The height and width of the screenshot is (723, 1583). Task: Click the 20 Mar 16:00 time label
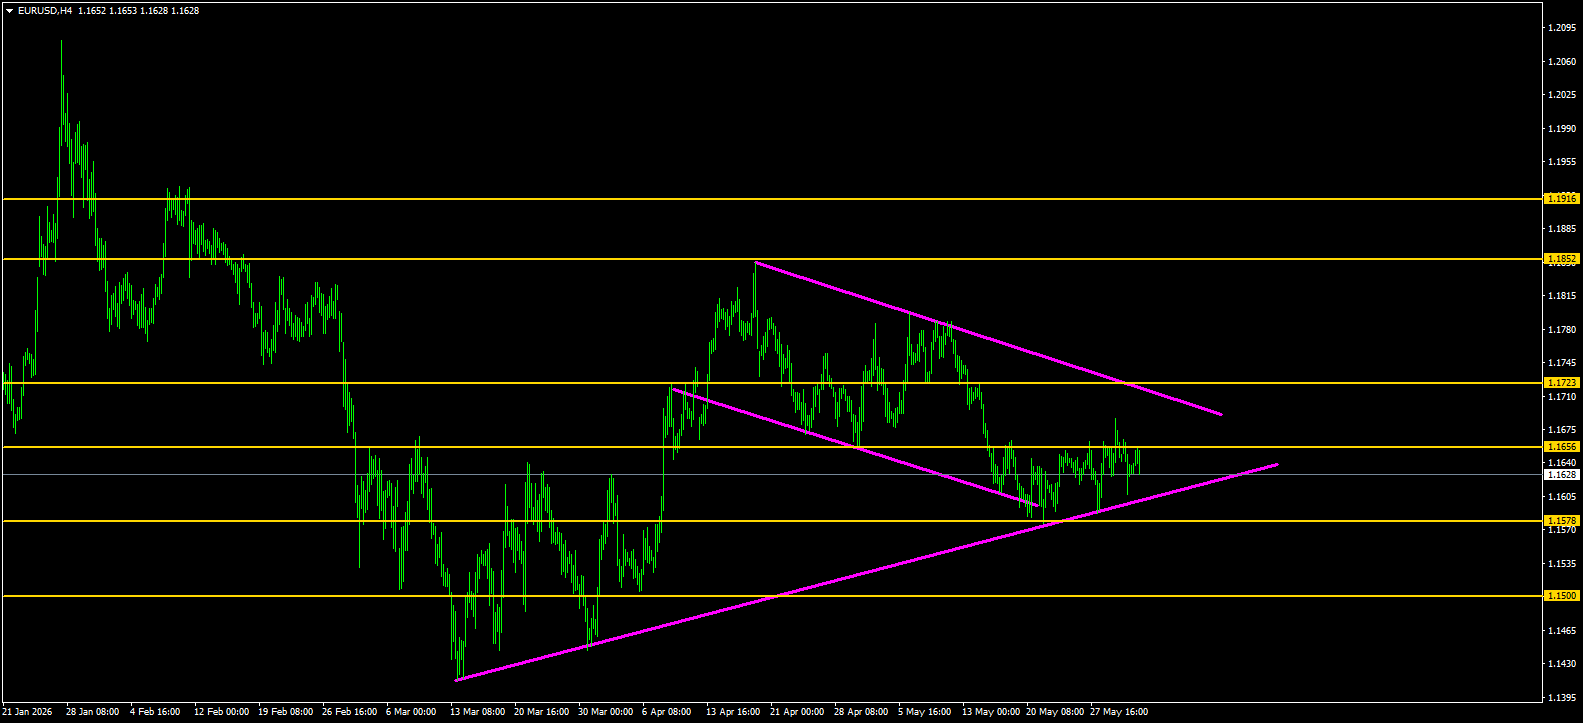[x=541, y=712]
